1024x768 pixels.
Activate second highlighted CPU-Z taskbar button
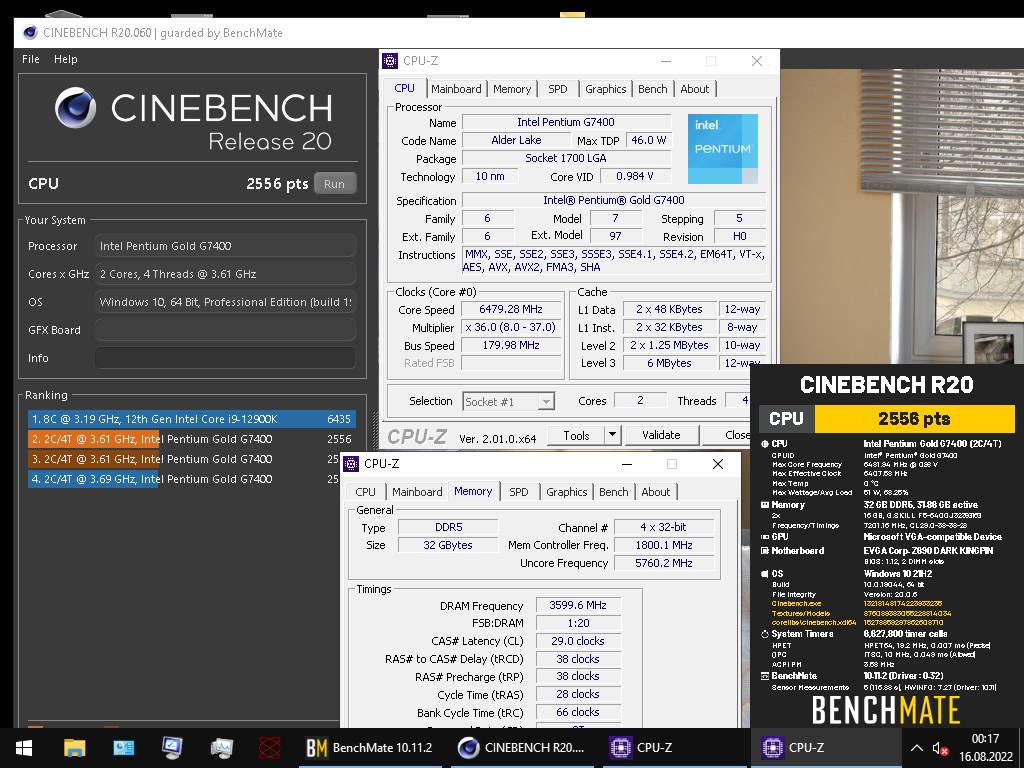pos(824,748)
